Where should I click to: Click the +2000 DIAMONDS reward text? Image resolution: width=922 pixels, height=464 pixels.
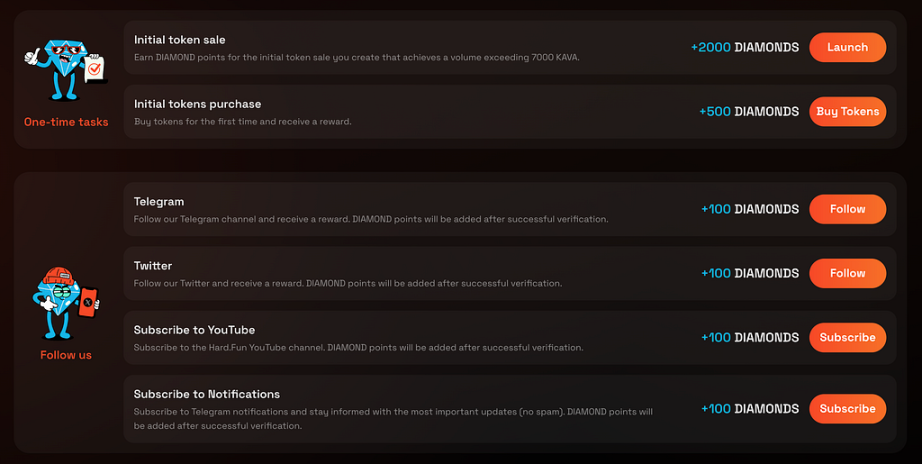[x=745, y=47]
